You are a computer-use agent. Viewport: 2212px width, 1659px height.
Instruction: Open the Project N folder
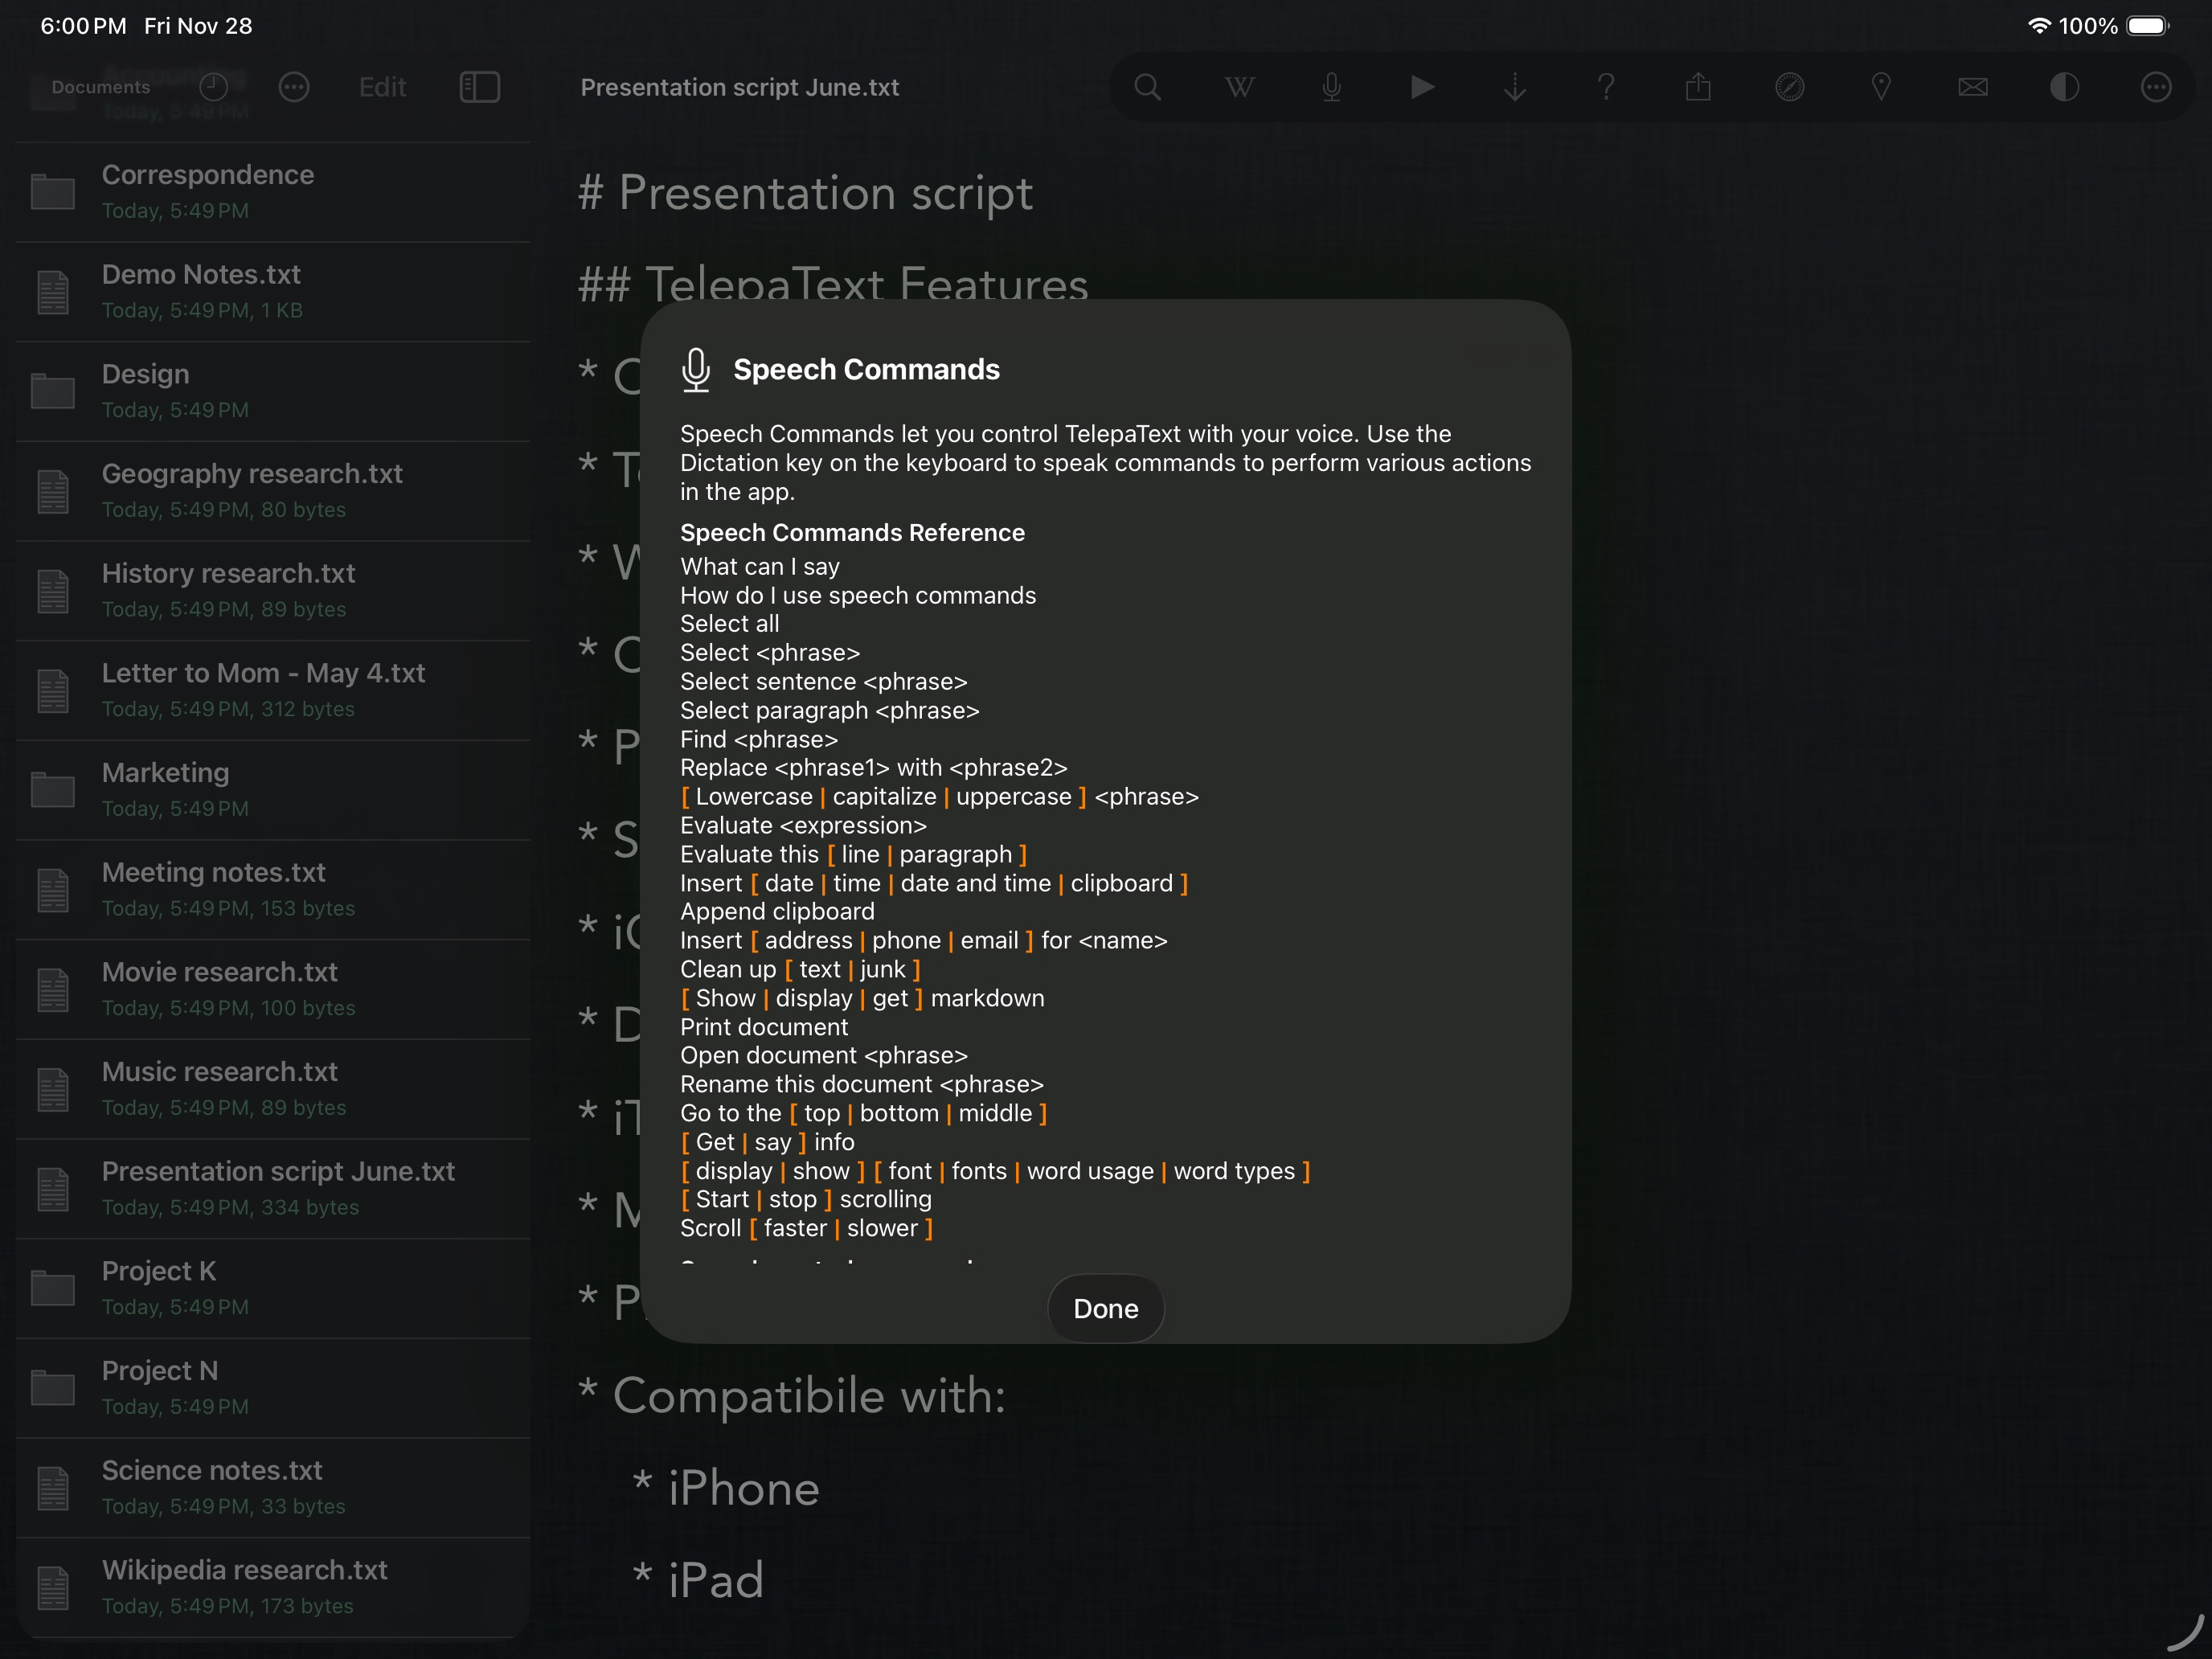(273, 1388)
